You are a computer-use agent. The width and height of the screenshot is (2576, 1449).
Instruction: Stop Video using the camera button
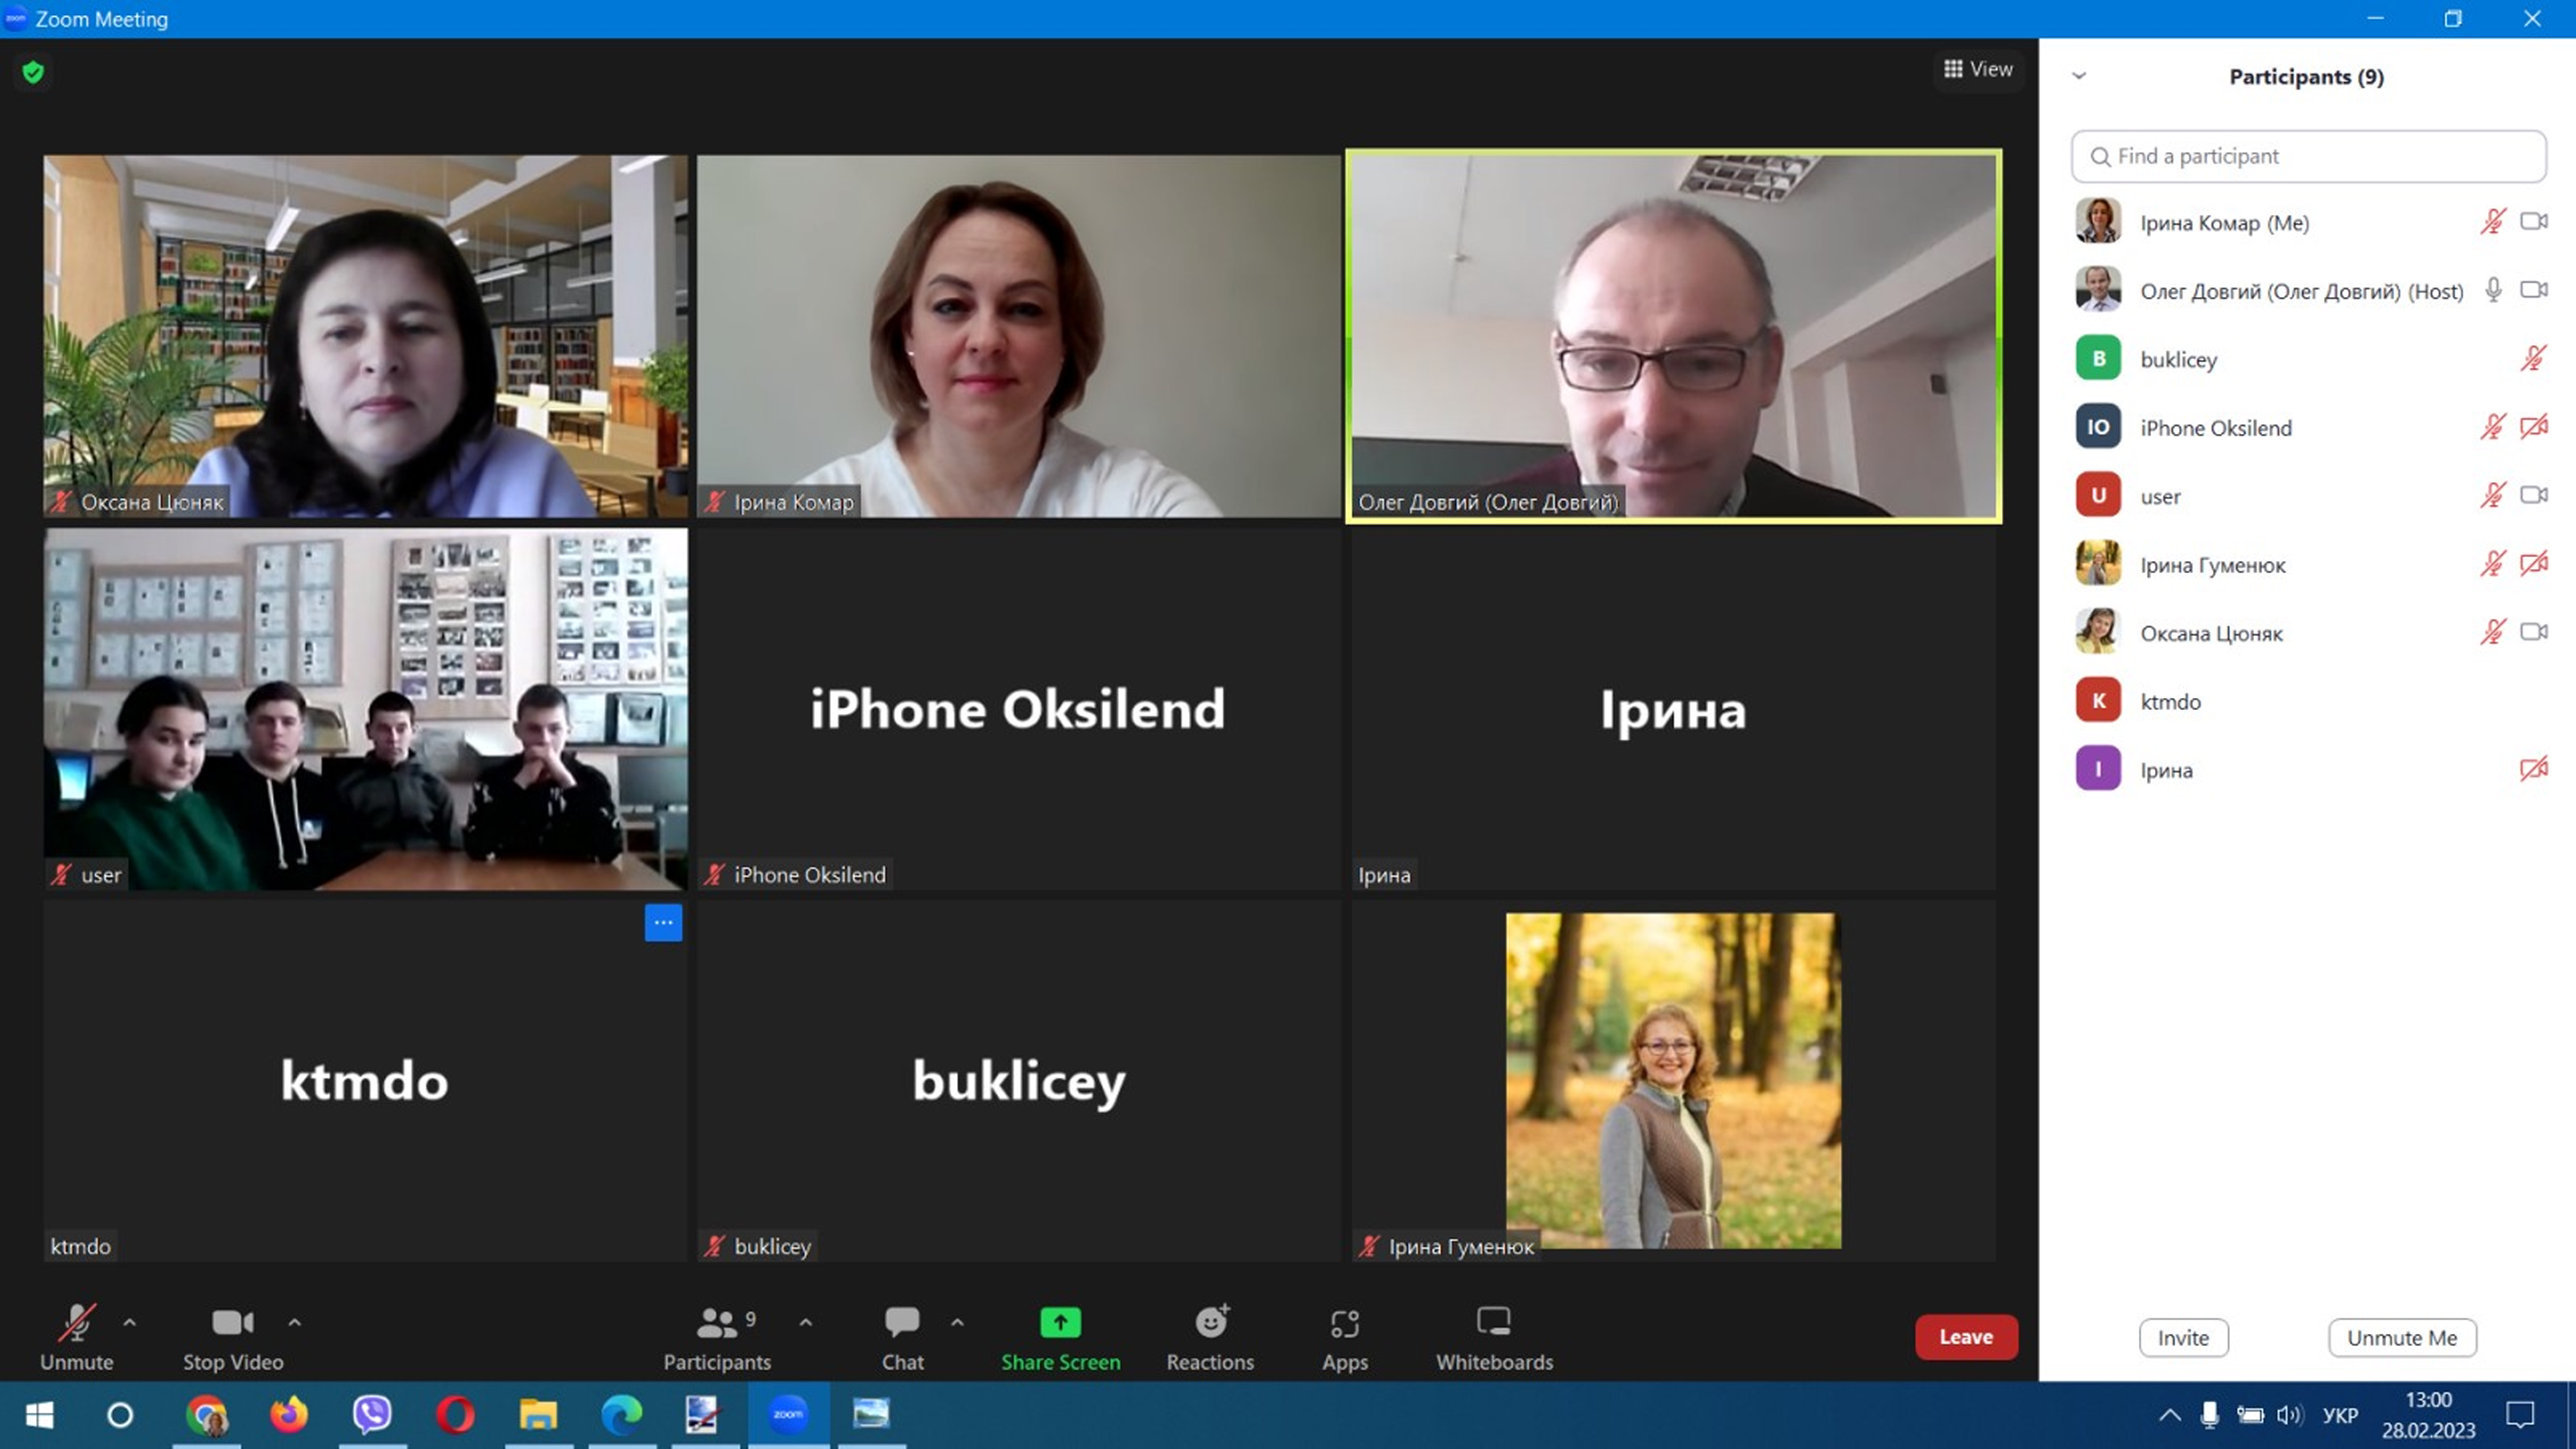point(233,1336)
